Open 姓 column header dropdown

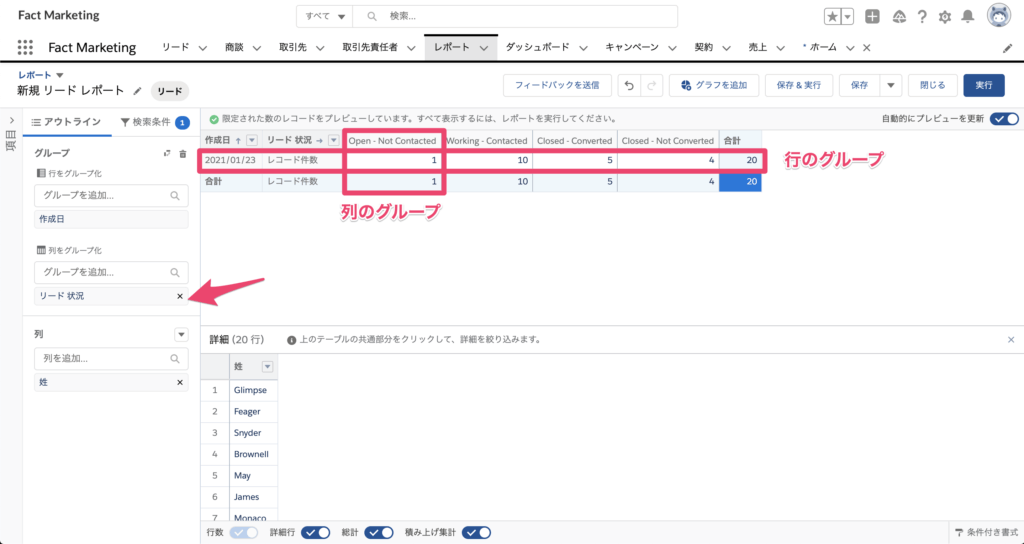point(267,367)
